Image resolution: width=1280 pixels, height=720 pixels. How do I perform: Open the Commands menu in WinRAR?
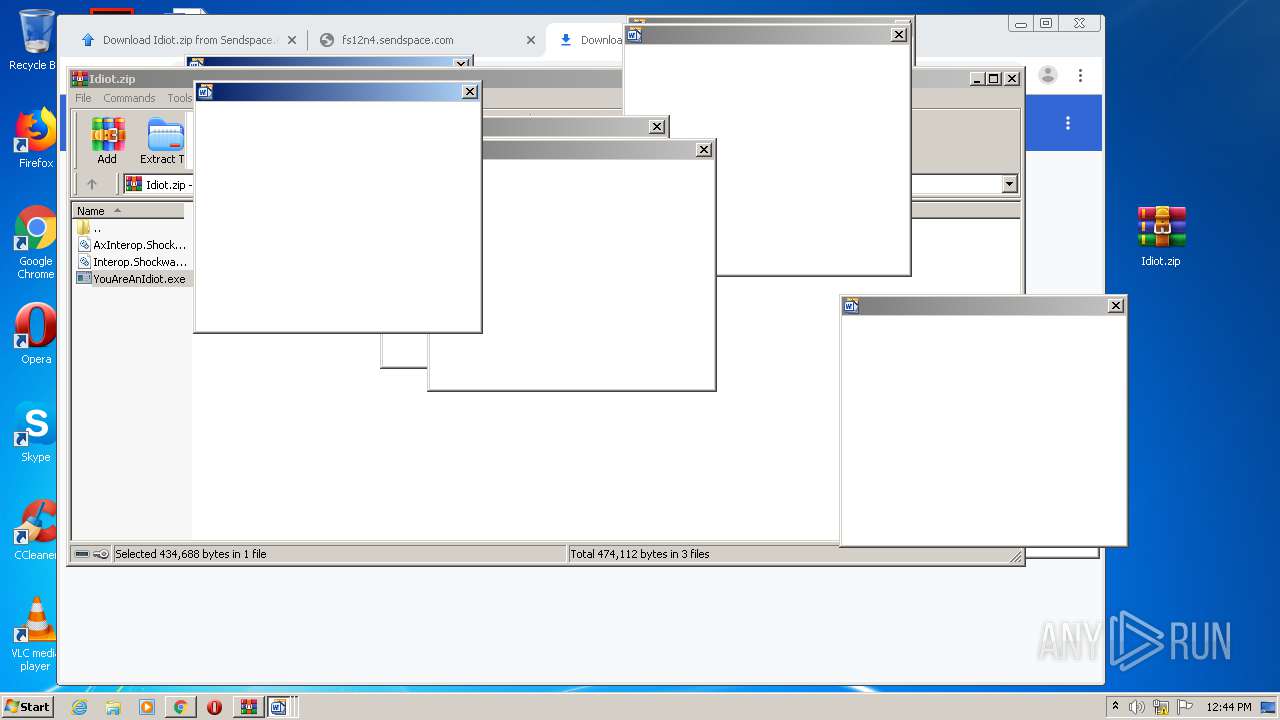coord(129,98)
